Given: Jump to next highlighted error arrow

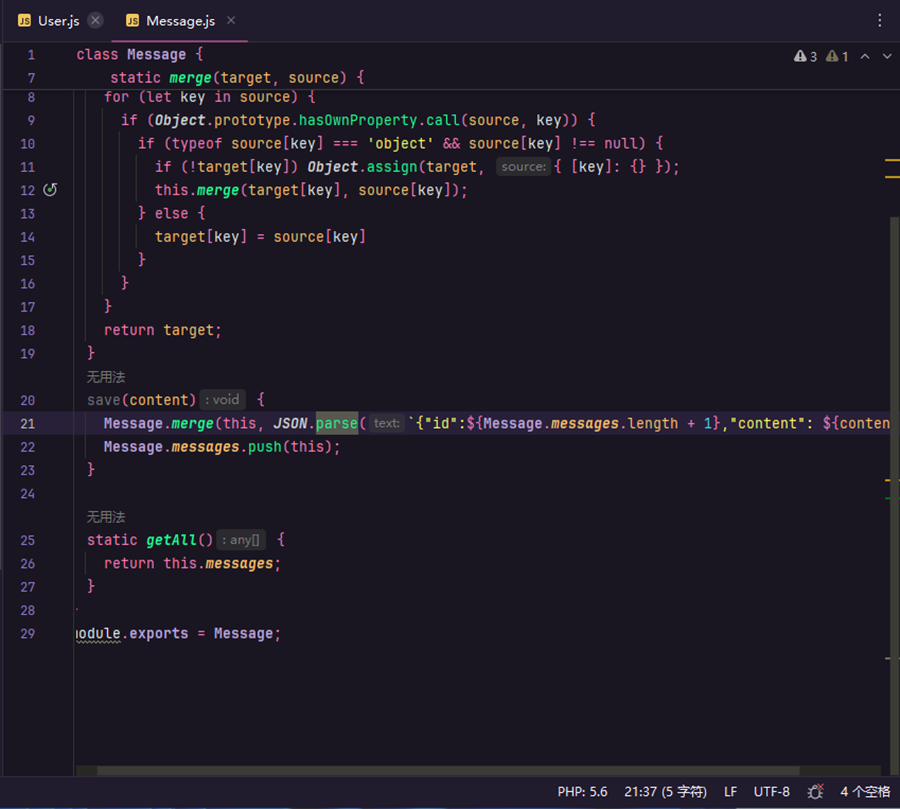Looking at the screenshot, I should point(887,57).
